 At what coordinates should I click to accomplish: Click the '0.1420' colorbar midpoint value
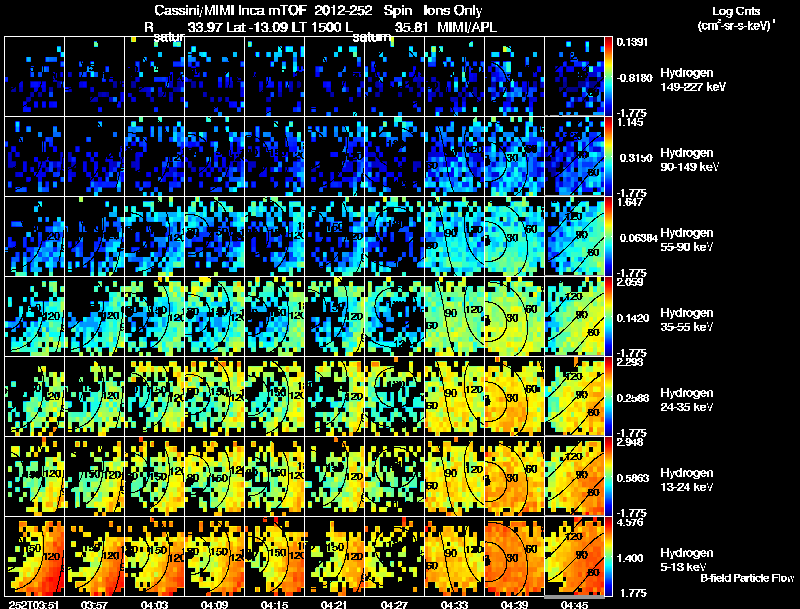coord(634,318)
